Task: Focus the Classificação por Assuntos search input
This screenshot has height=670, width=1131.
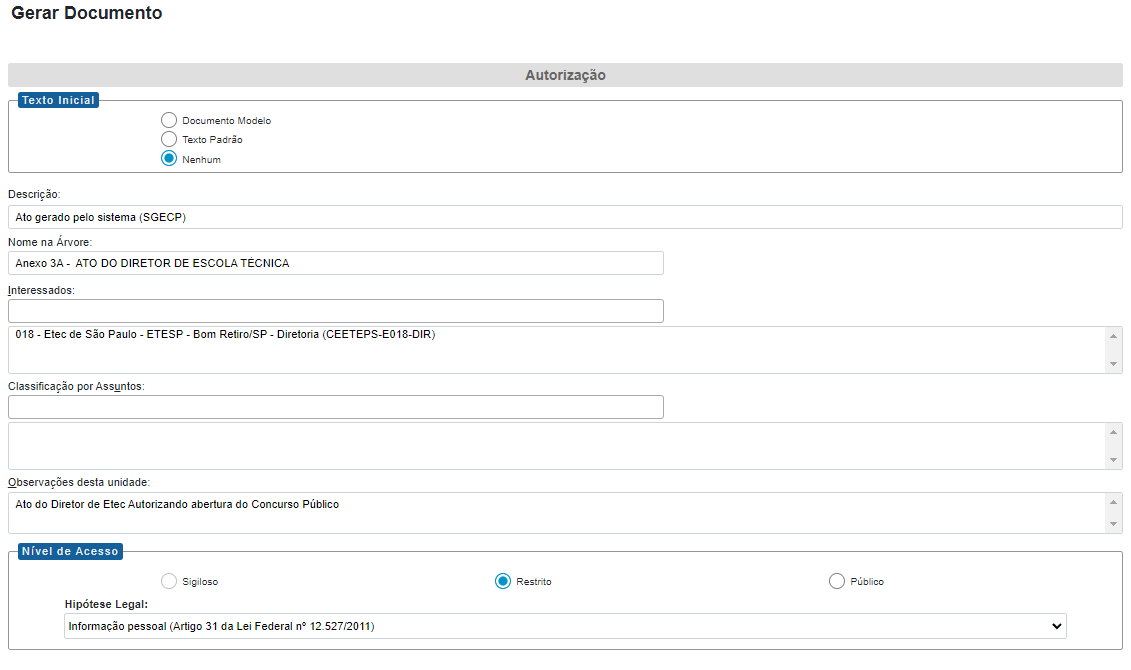Action: click(336, 407)
